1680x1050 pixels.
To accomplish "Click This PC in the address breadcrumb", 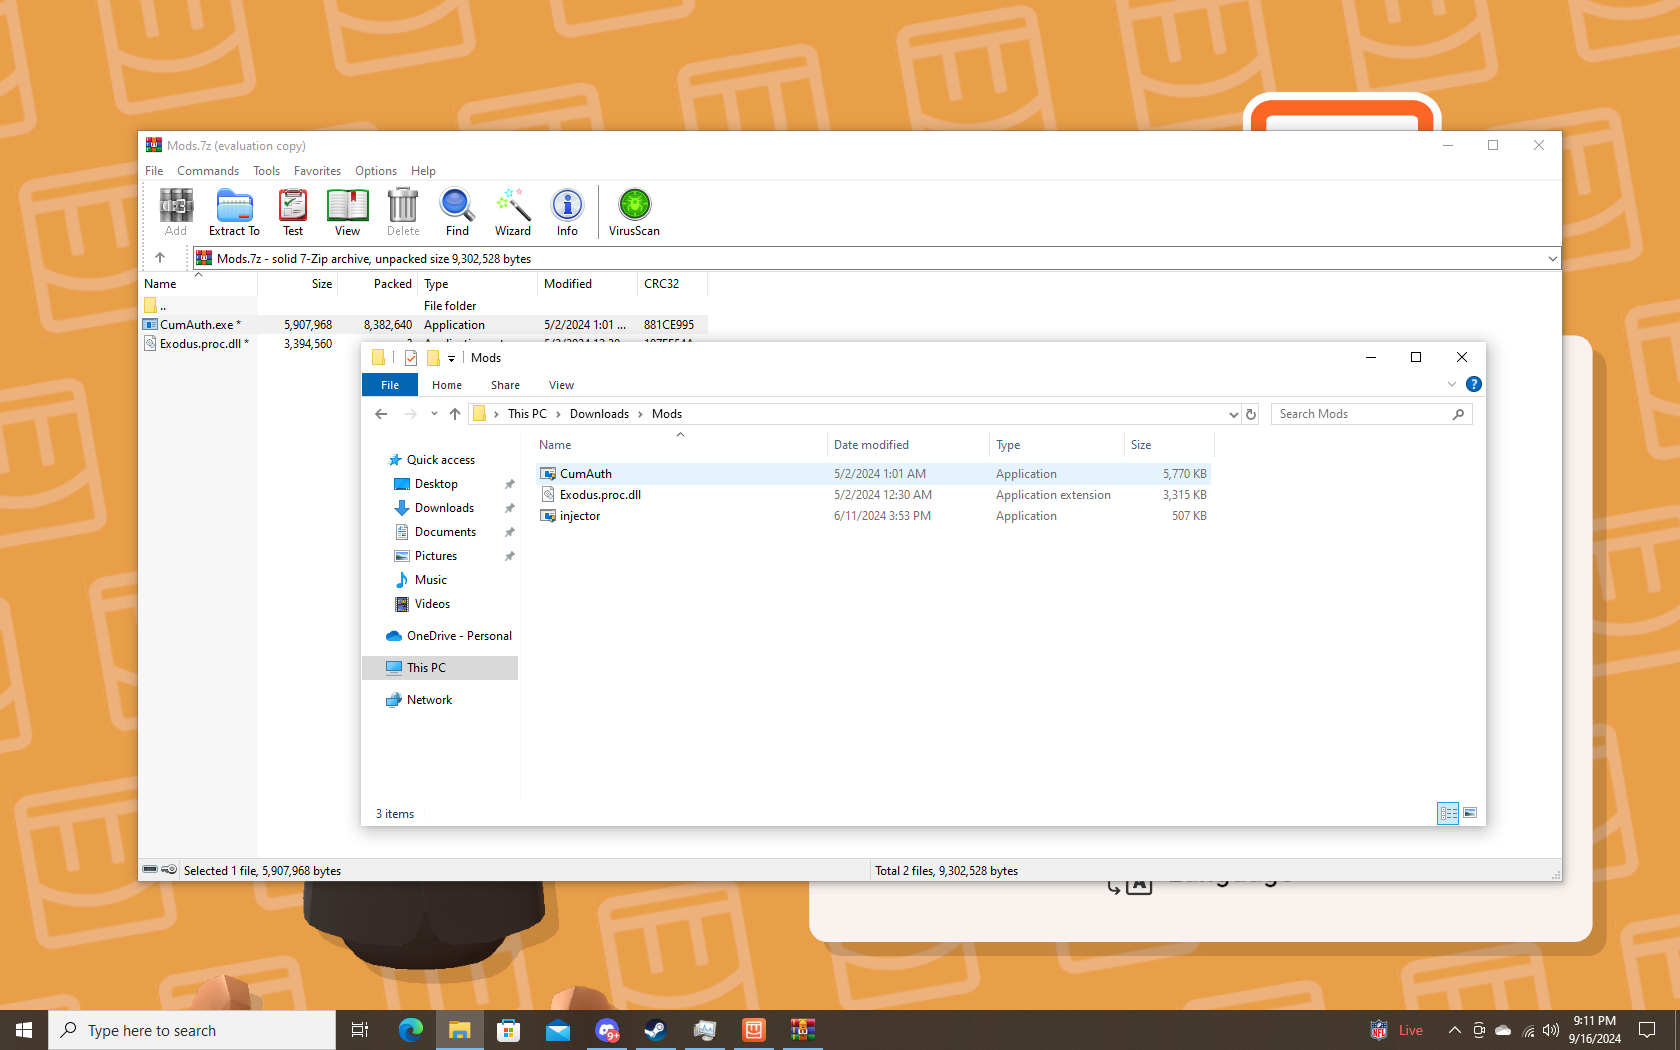I will point(527,414).
